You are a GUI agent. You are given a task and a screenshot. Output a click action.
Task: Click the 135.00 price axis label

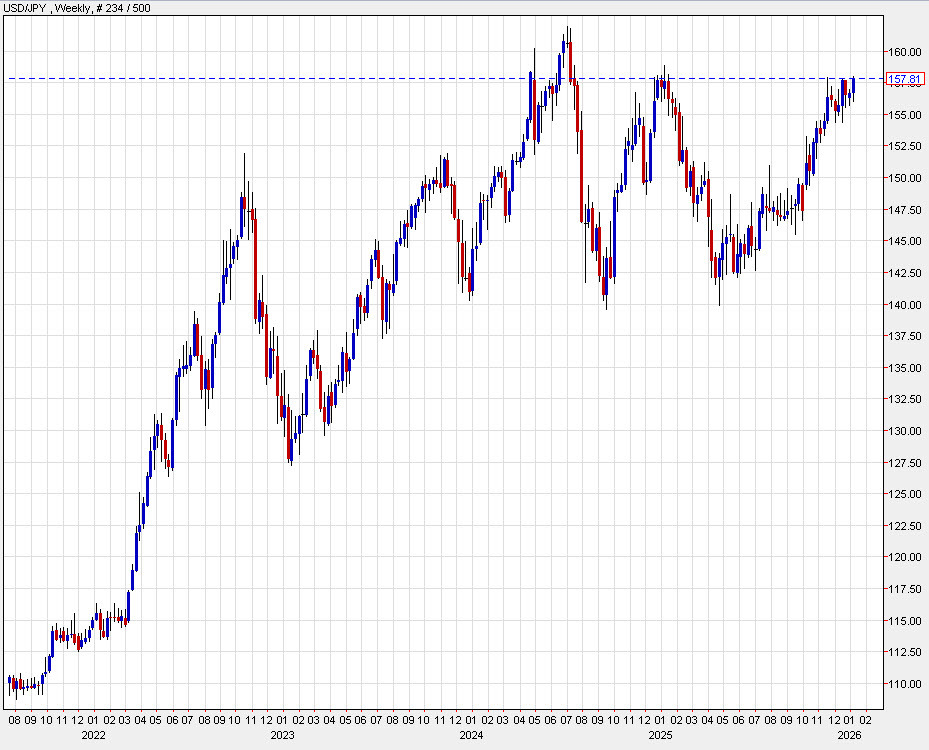click(x=906, y=367)
